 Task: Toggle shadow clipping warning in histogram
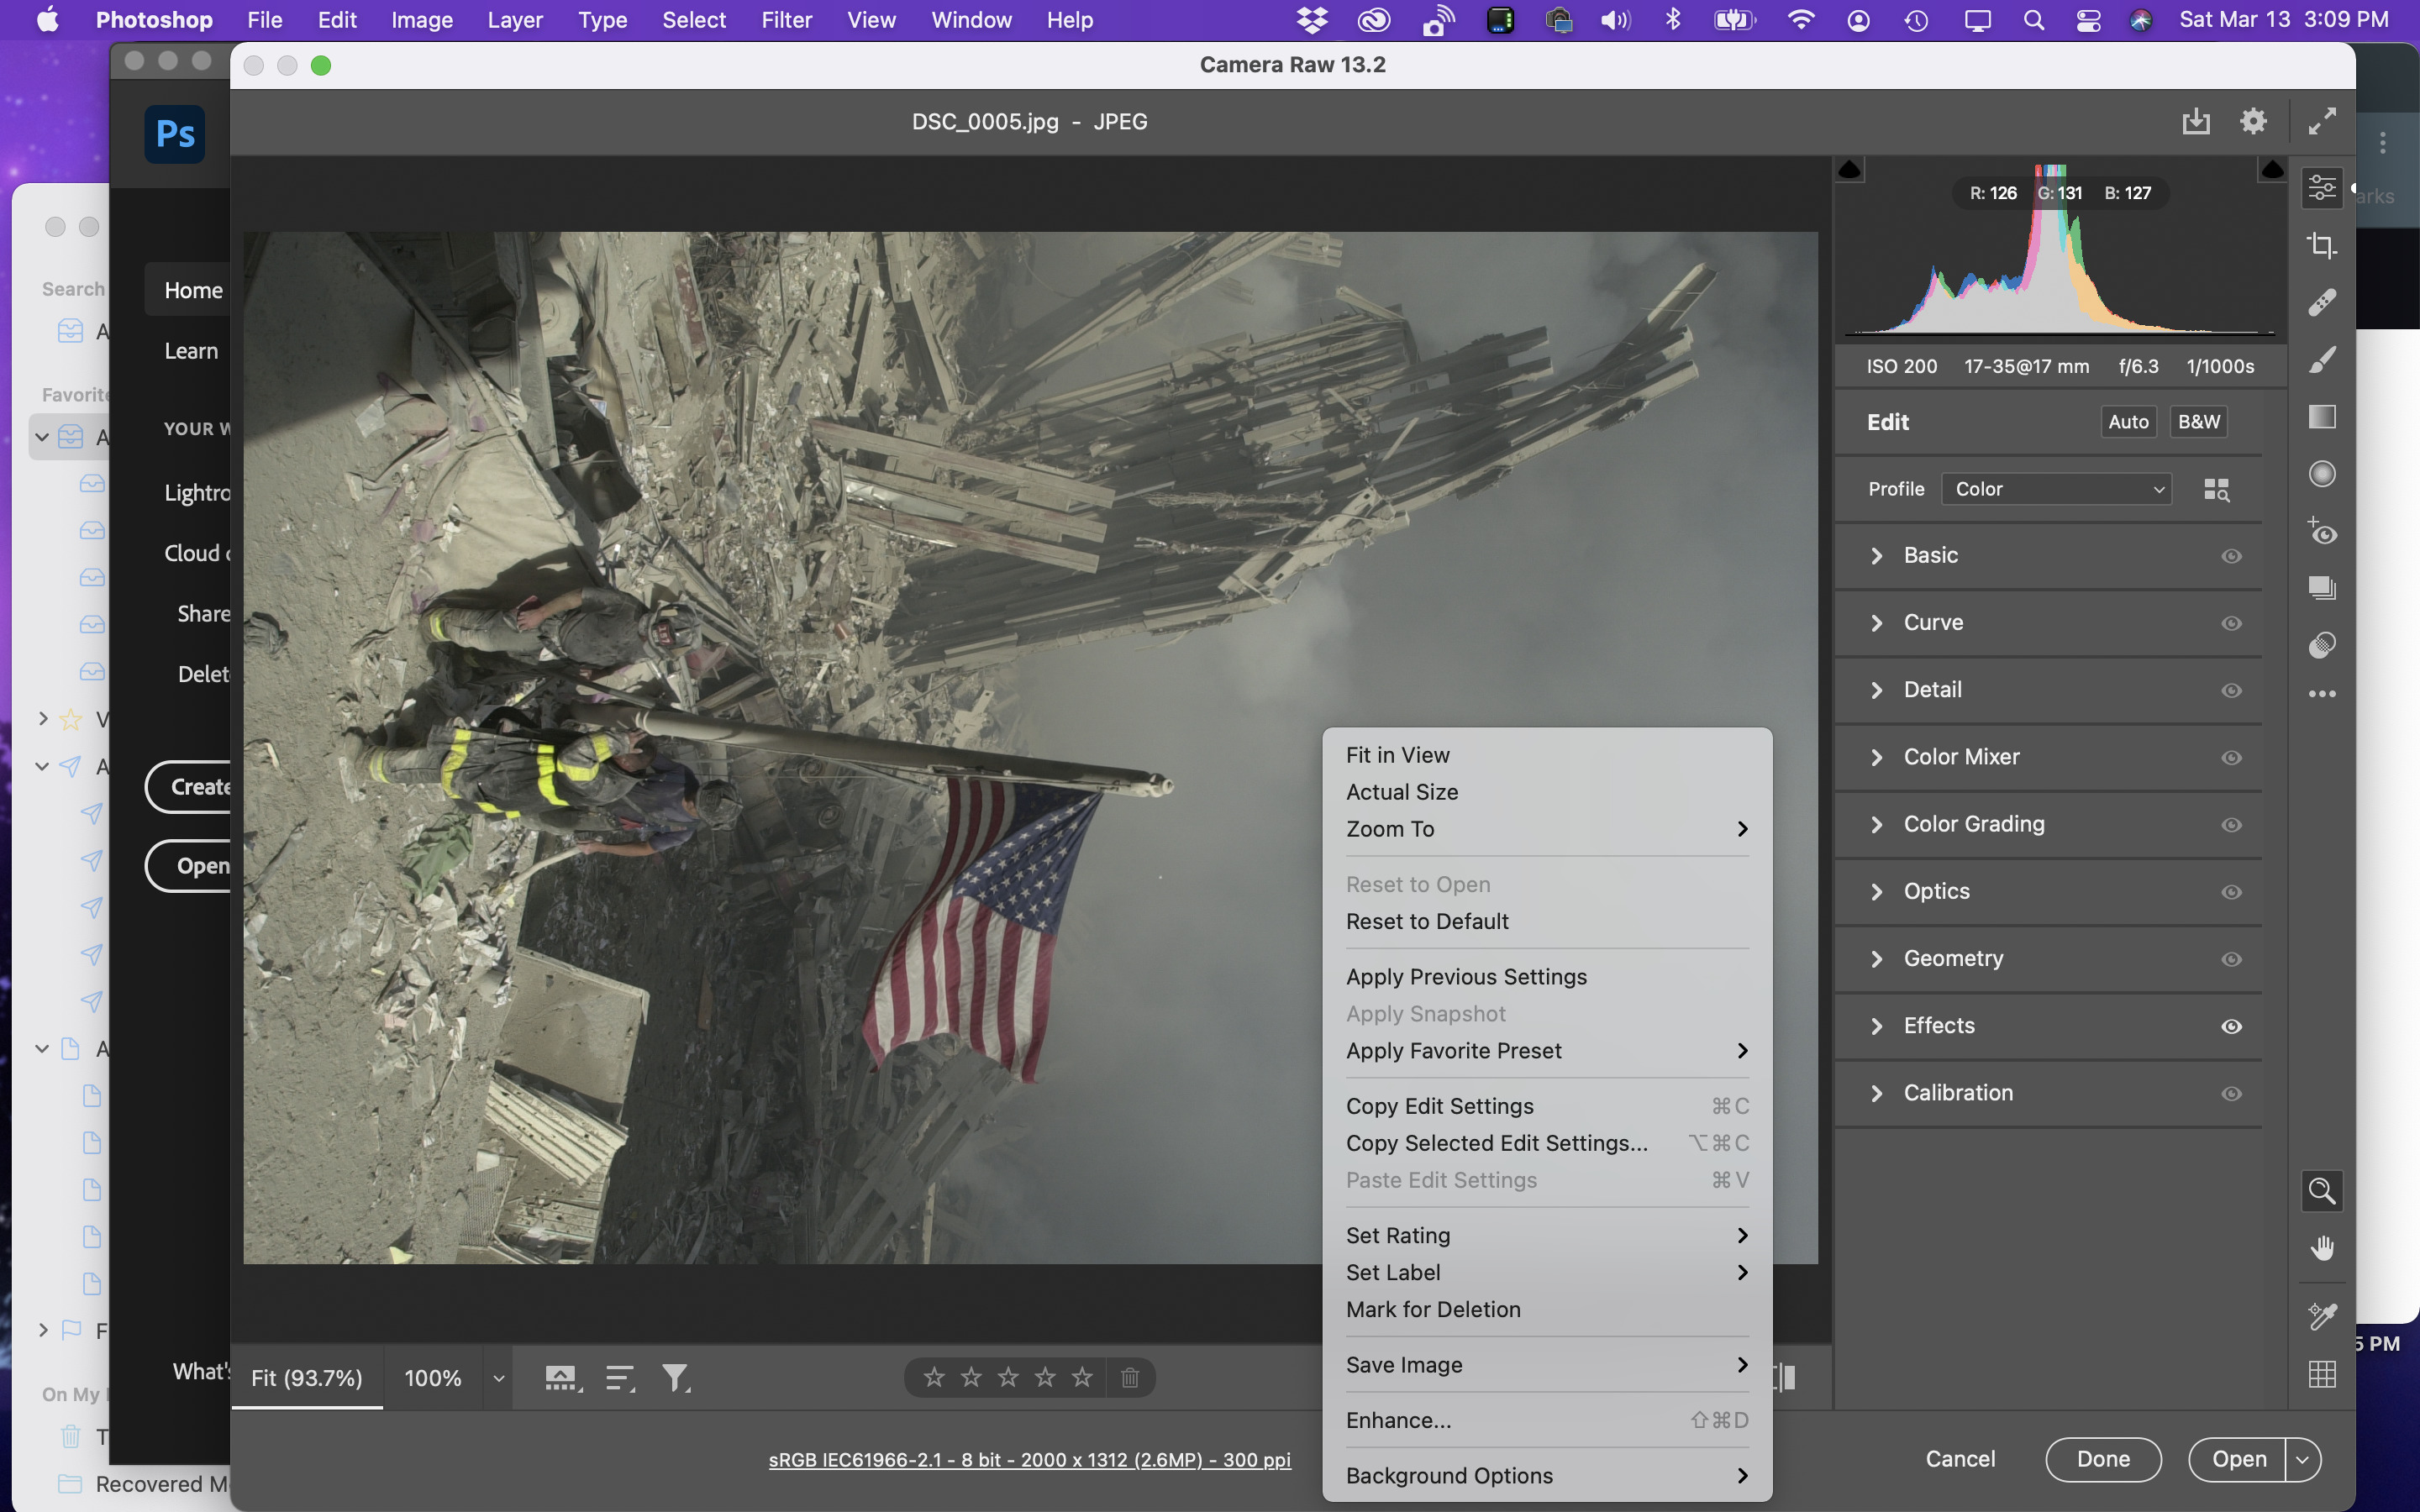coord(1849,170)
